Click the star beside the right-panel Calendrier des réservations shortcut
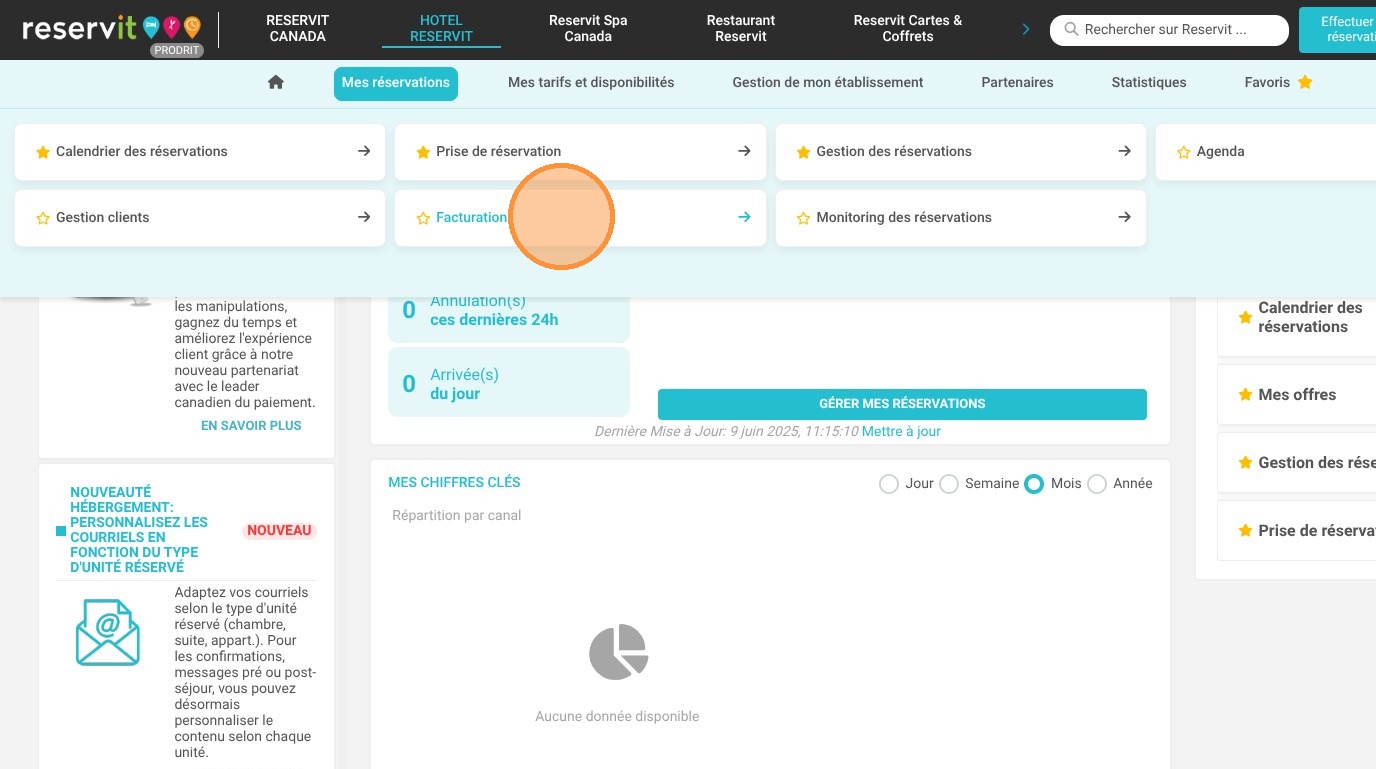Image resolution: width=1376 pixels, height=769 pixels. click(1245, 318)
